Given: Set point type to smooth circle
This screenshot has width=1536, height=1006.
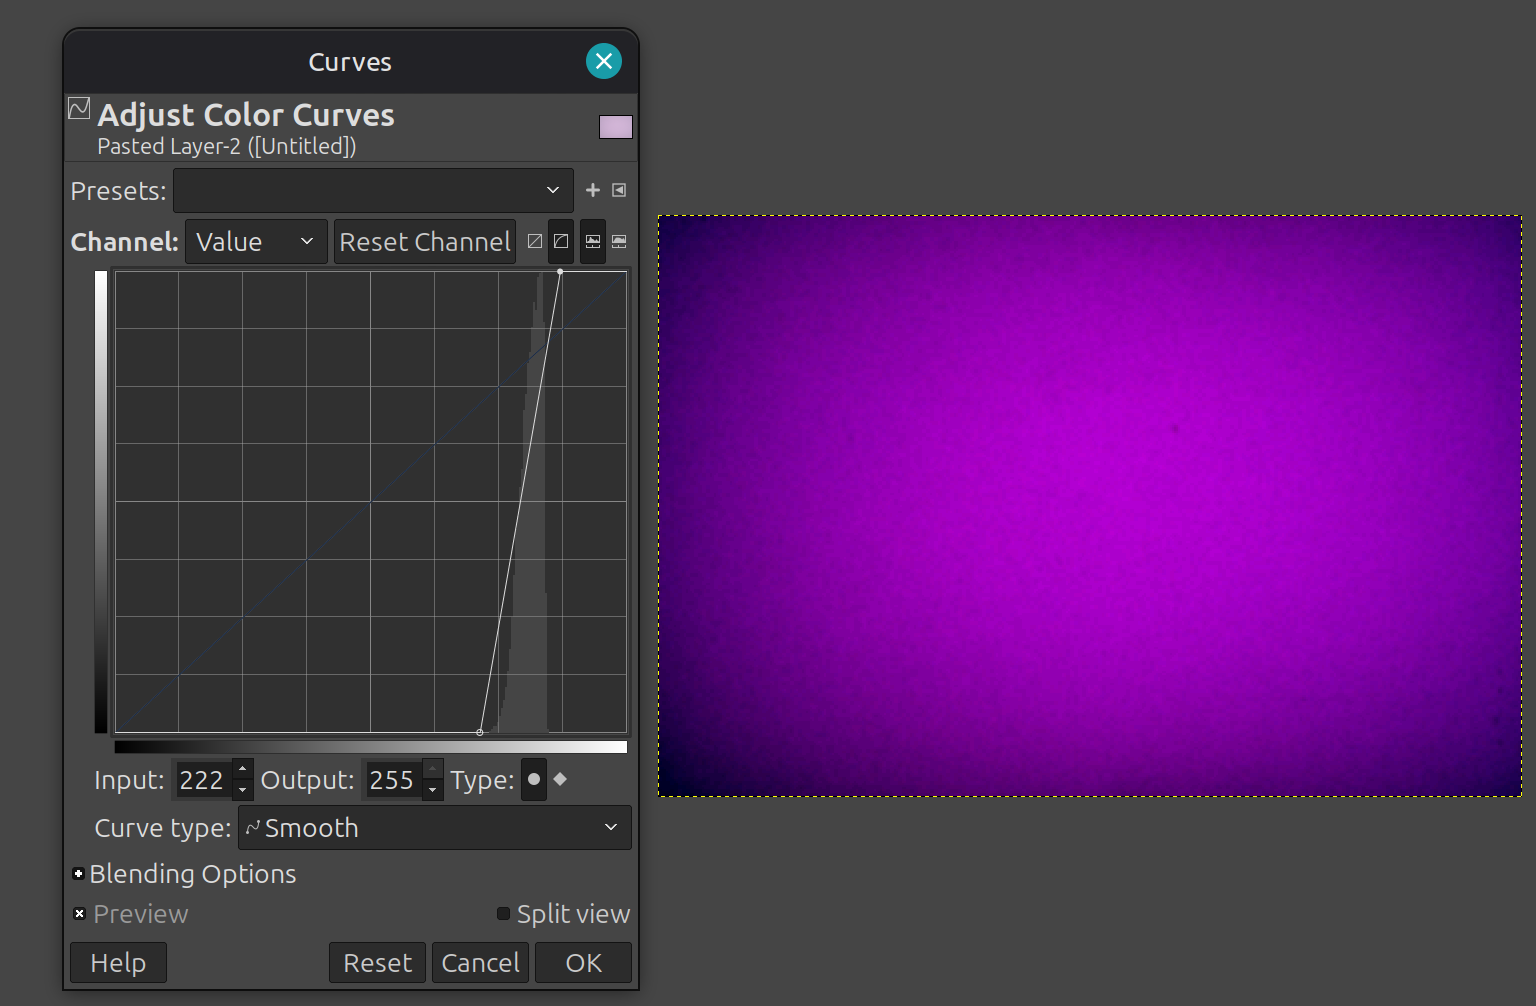Looking at the screenshot, I should coord(534,779).
